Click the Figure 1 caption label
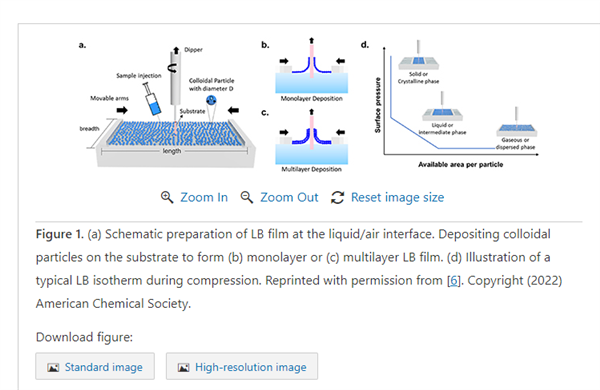 pos(59,234)
